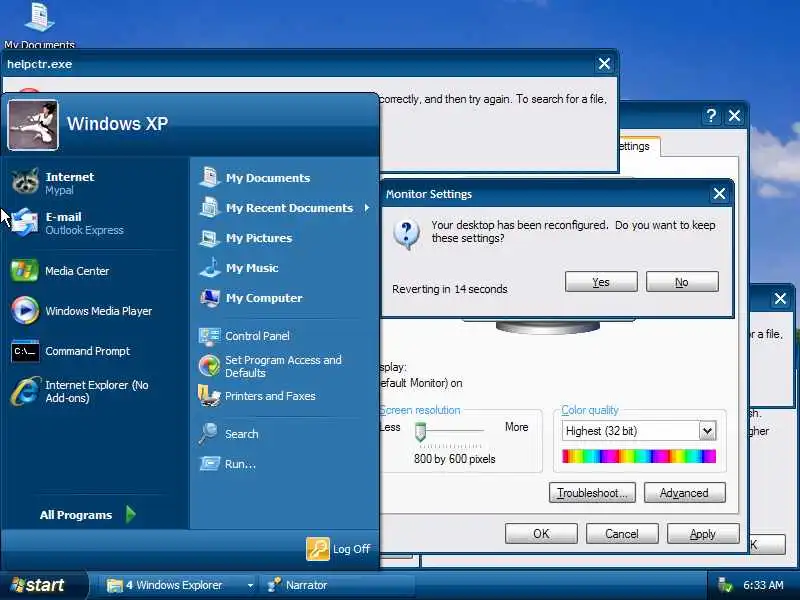800x600 pixels.
Task: Choose My Computer text in Start menu
Action: [x=264, y=298]
